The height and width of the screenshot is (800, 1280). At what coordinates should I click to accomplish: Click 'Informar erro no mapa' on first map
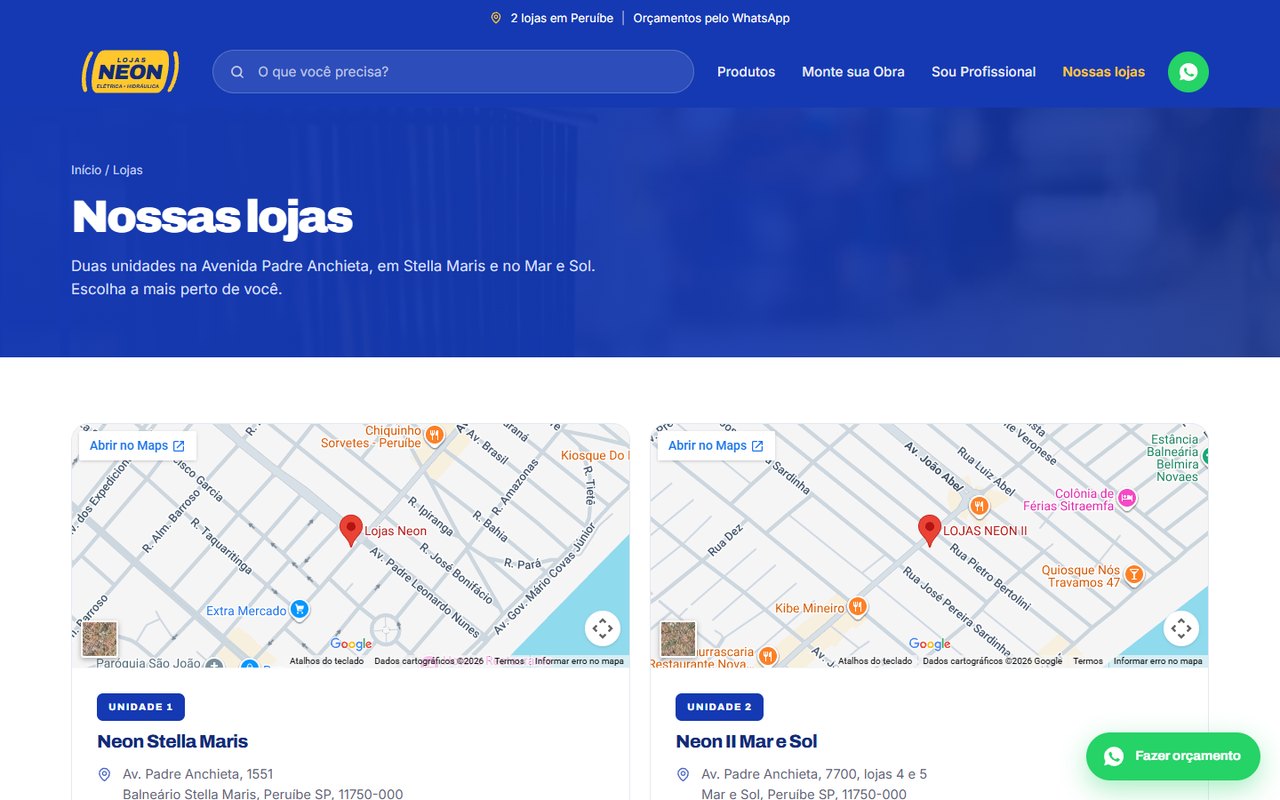(579, 661)
